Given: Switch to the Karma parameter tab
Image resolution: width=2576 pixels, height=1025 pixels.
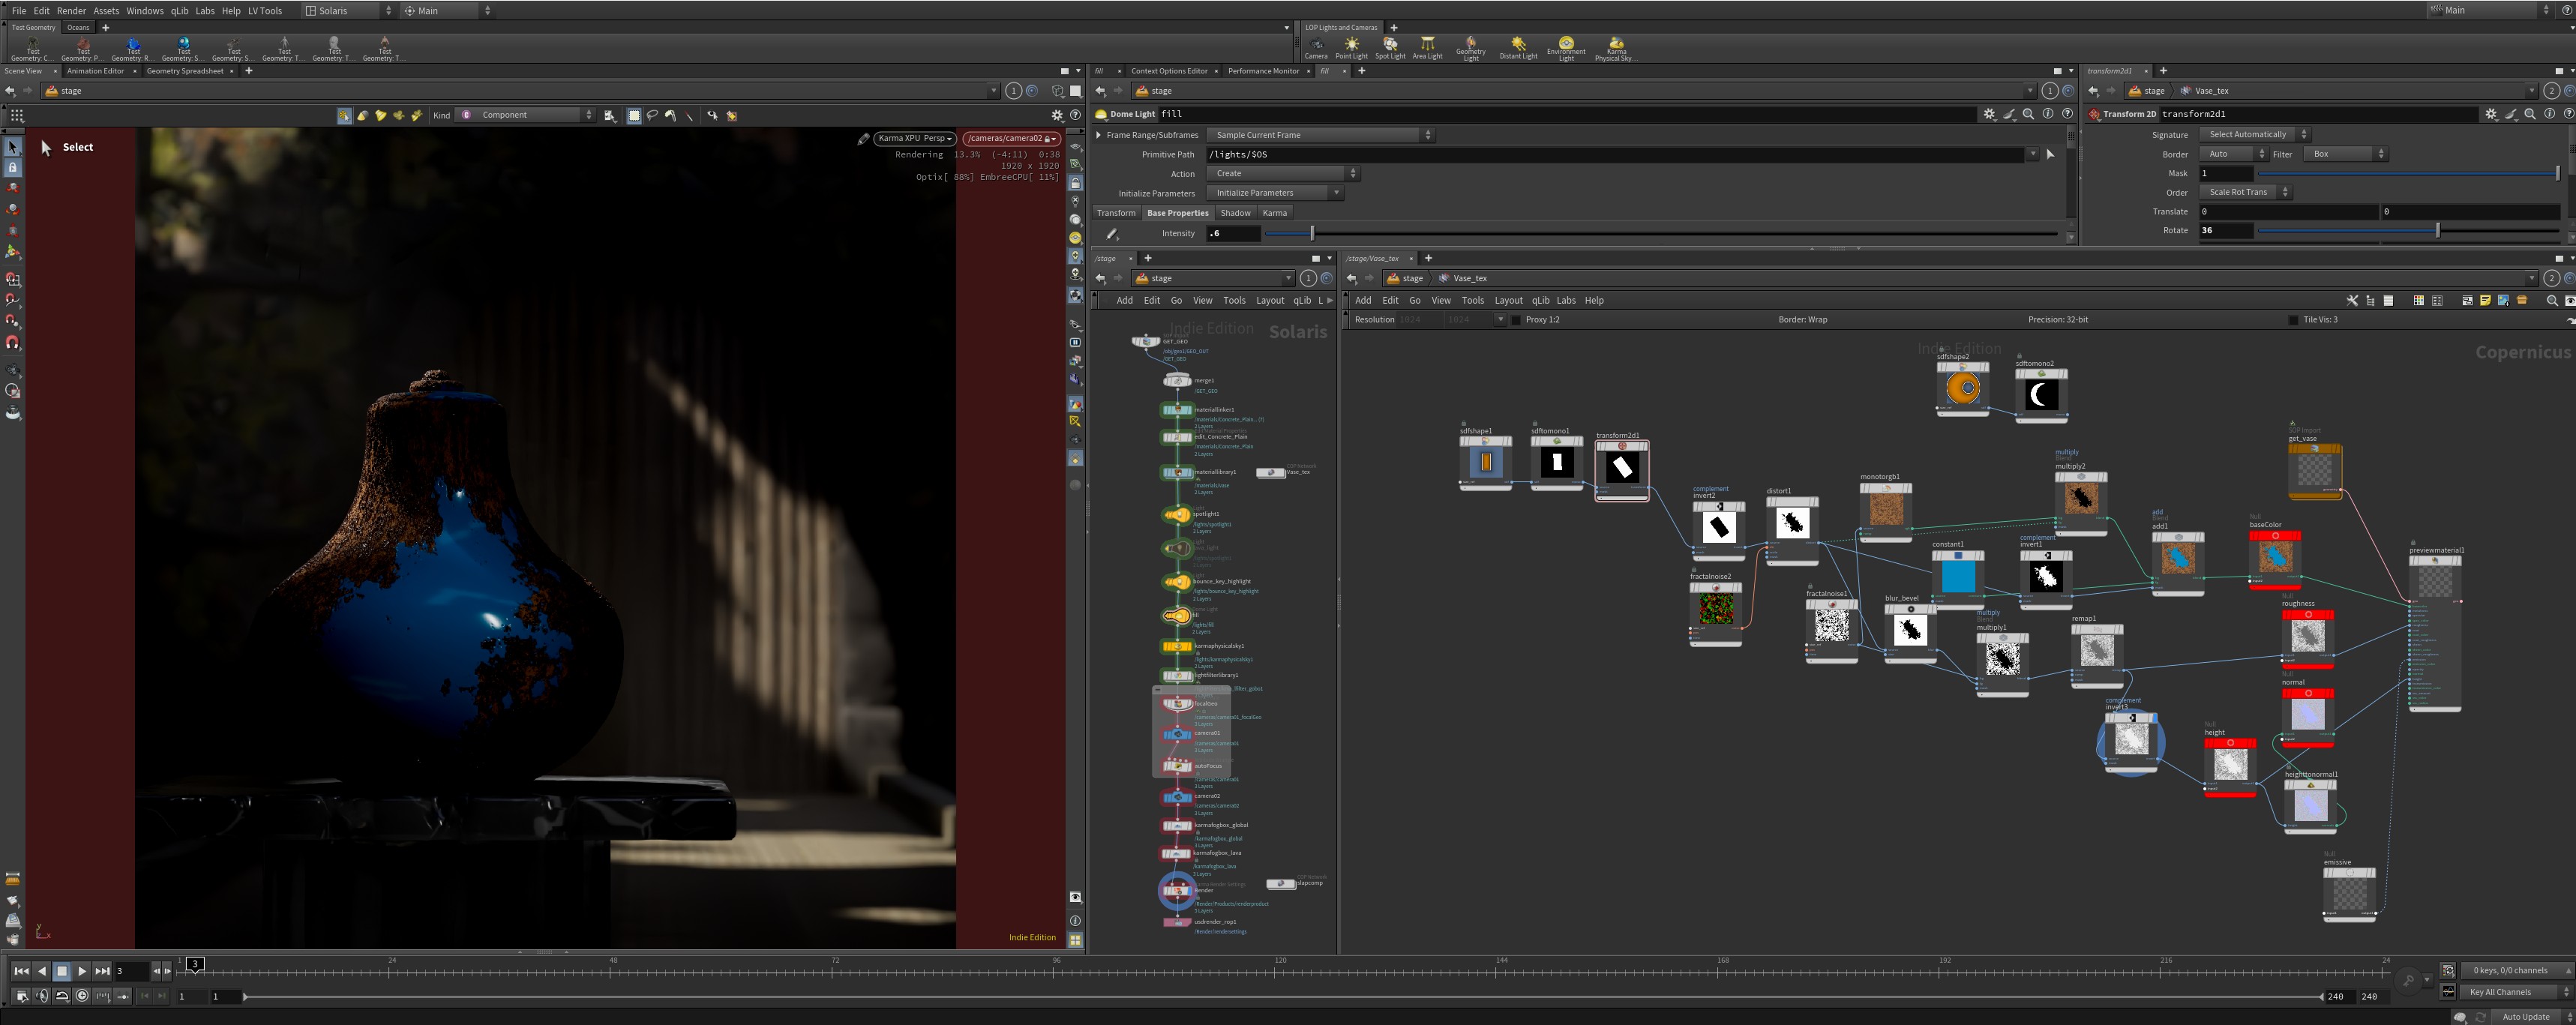Looking at the screenshot, I should [1274, 213].
